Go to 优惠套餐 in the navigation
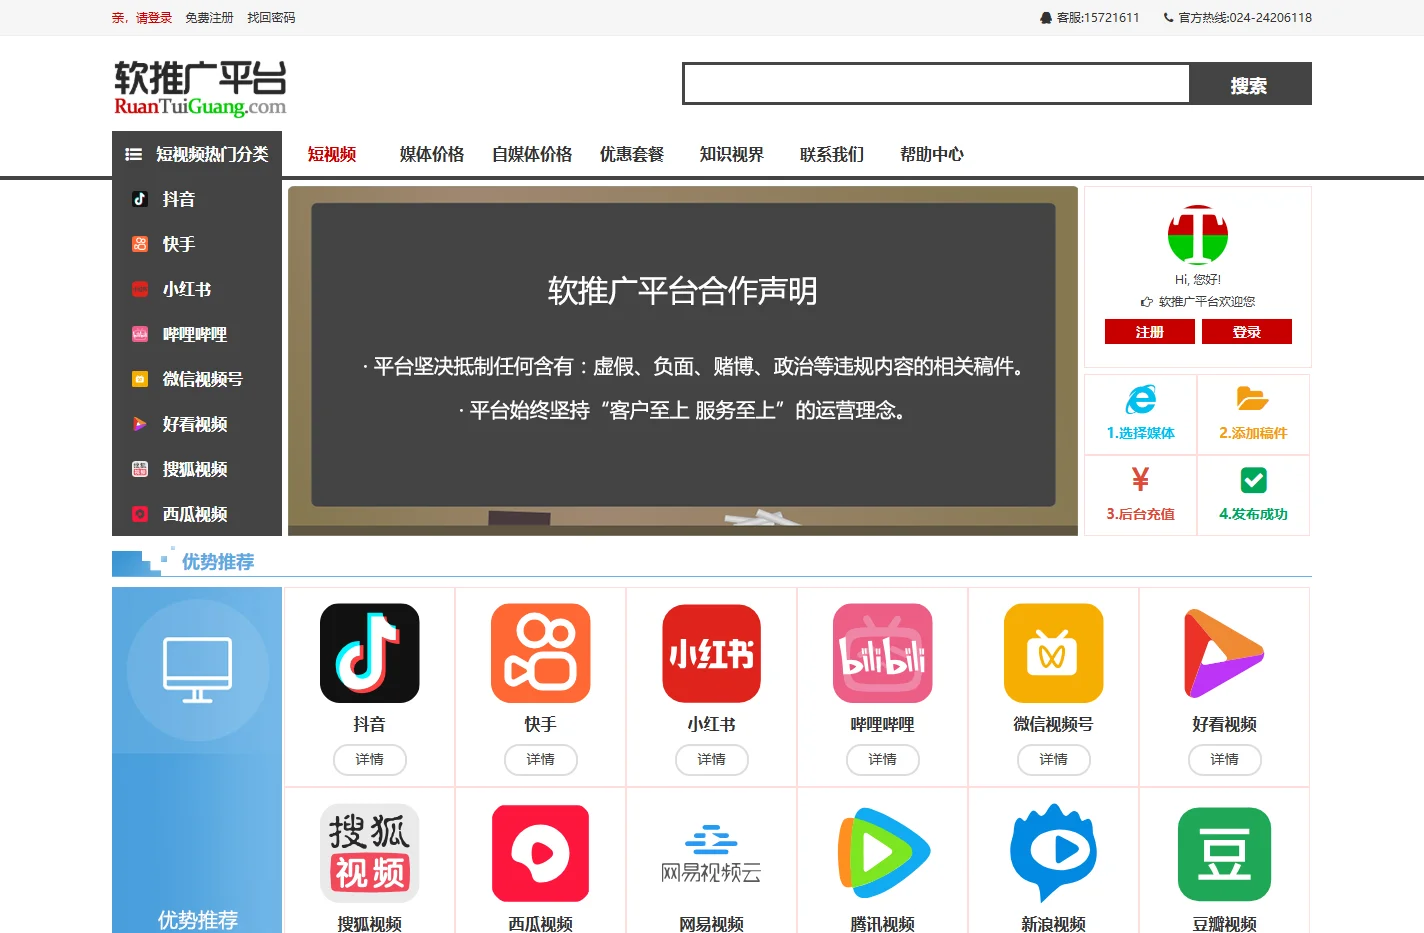The image size is (1424, 933). (632, 154)
